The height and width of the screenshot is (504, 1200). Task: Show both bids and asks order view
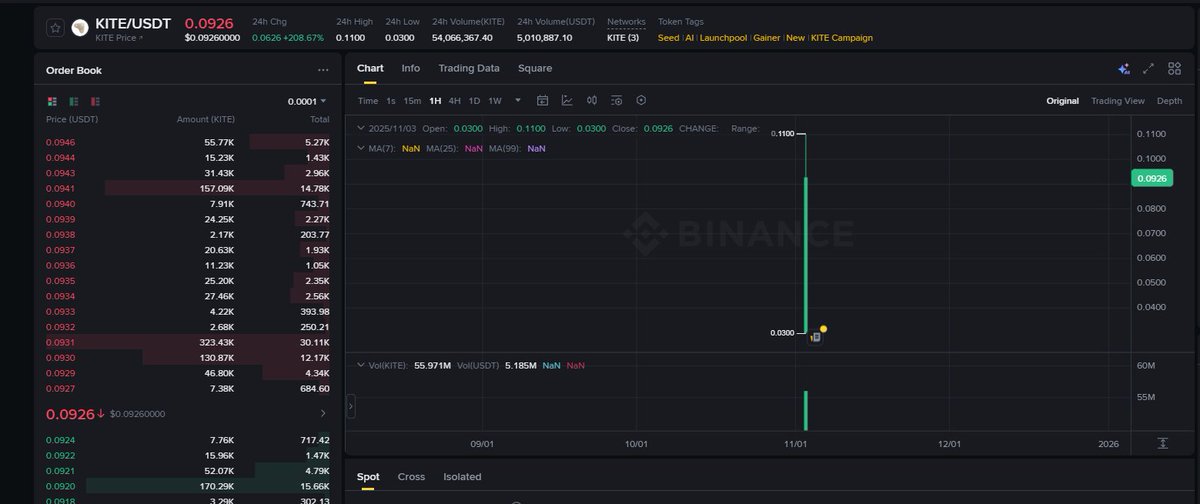click(x=52, y=101)
